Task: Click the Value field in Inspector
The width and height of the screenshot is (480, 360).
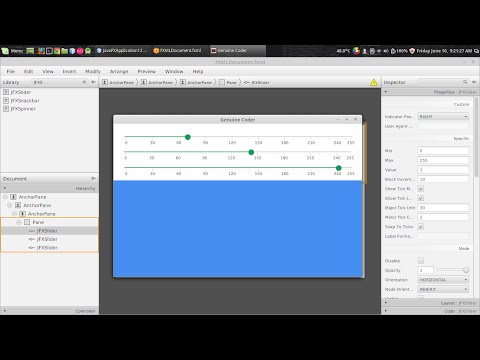Action: pos(443,170)
